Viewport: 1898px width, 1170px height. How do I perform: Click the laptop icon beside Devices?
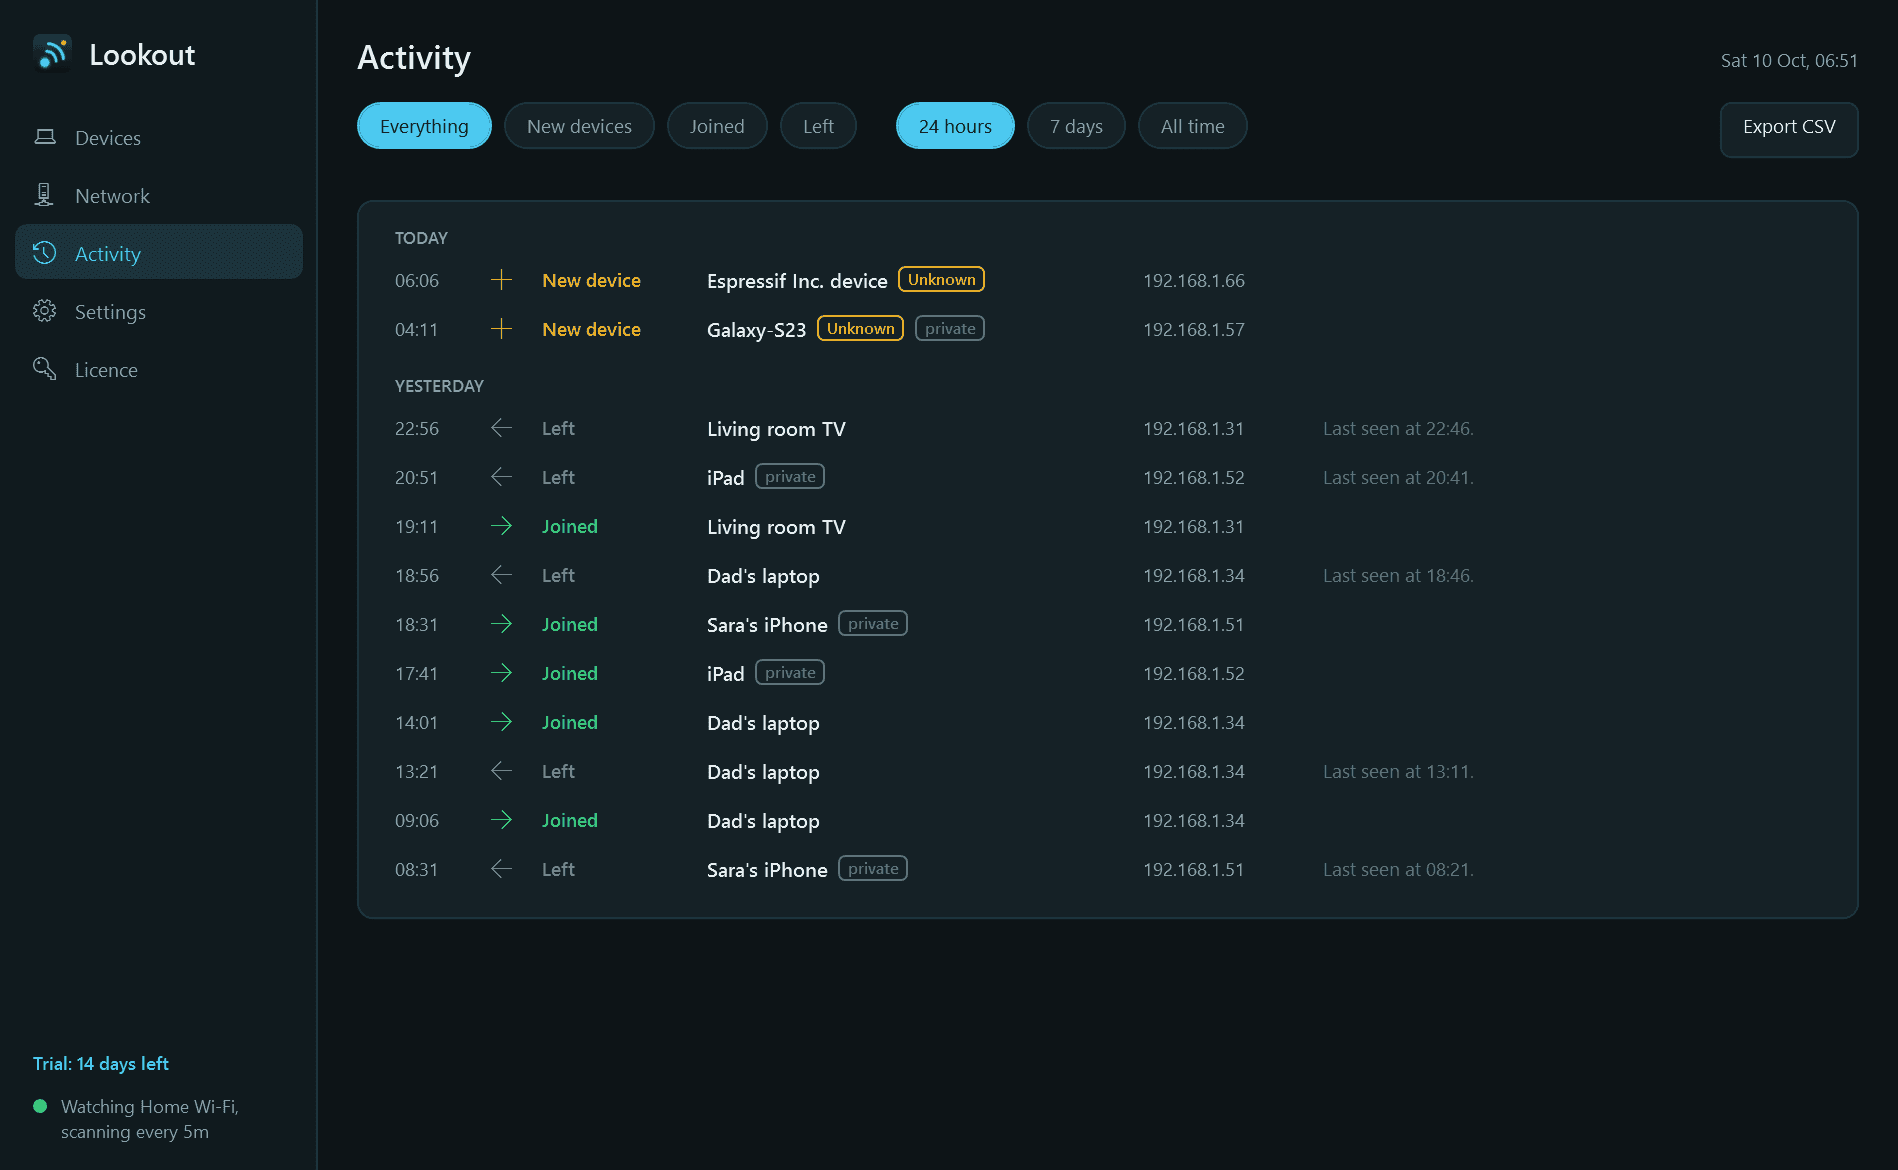[x=45, y=137]
